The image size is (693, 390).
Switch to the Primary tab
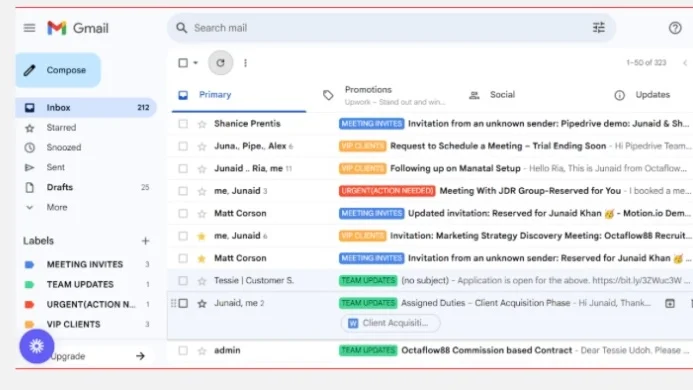click(x=239, y=95)
